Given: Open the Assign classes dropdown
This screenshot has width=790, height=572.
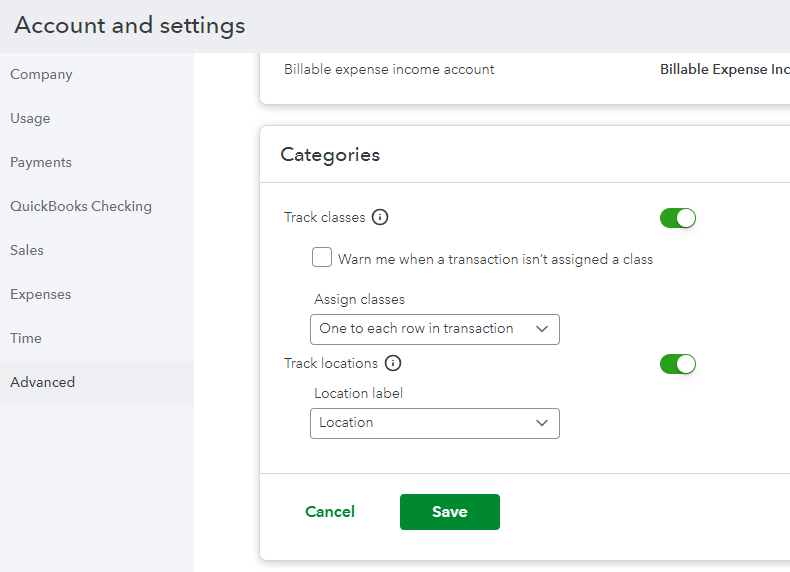Looking at the screenshot, I should click(x=434, y=329).
